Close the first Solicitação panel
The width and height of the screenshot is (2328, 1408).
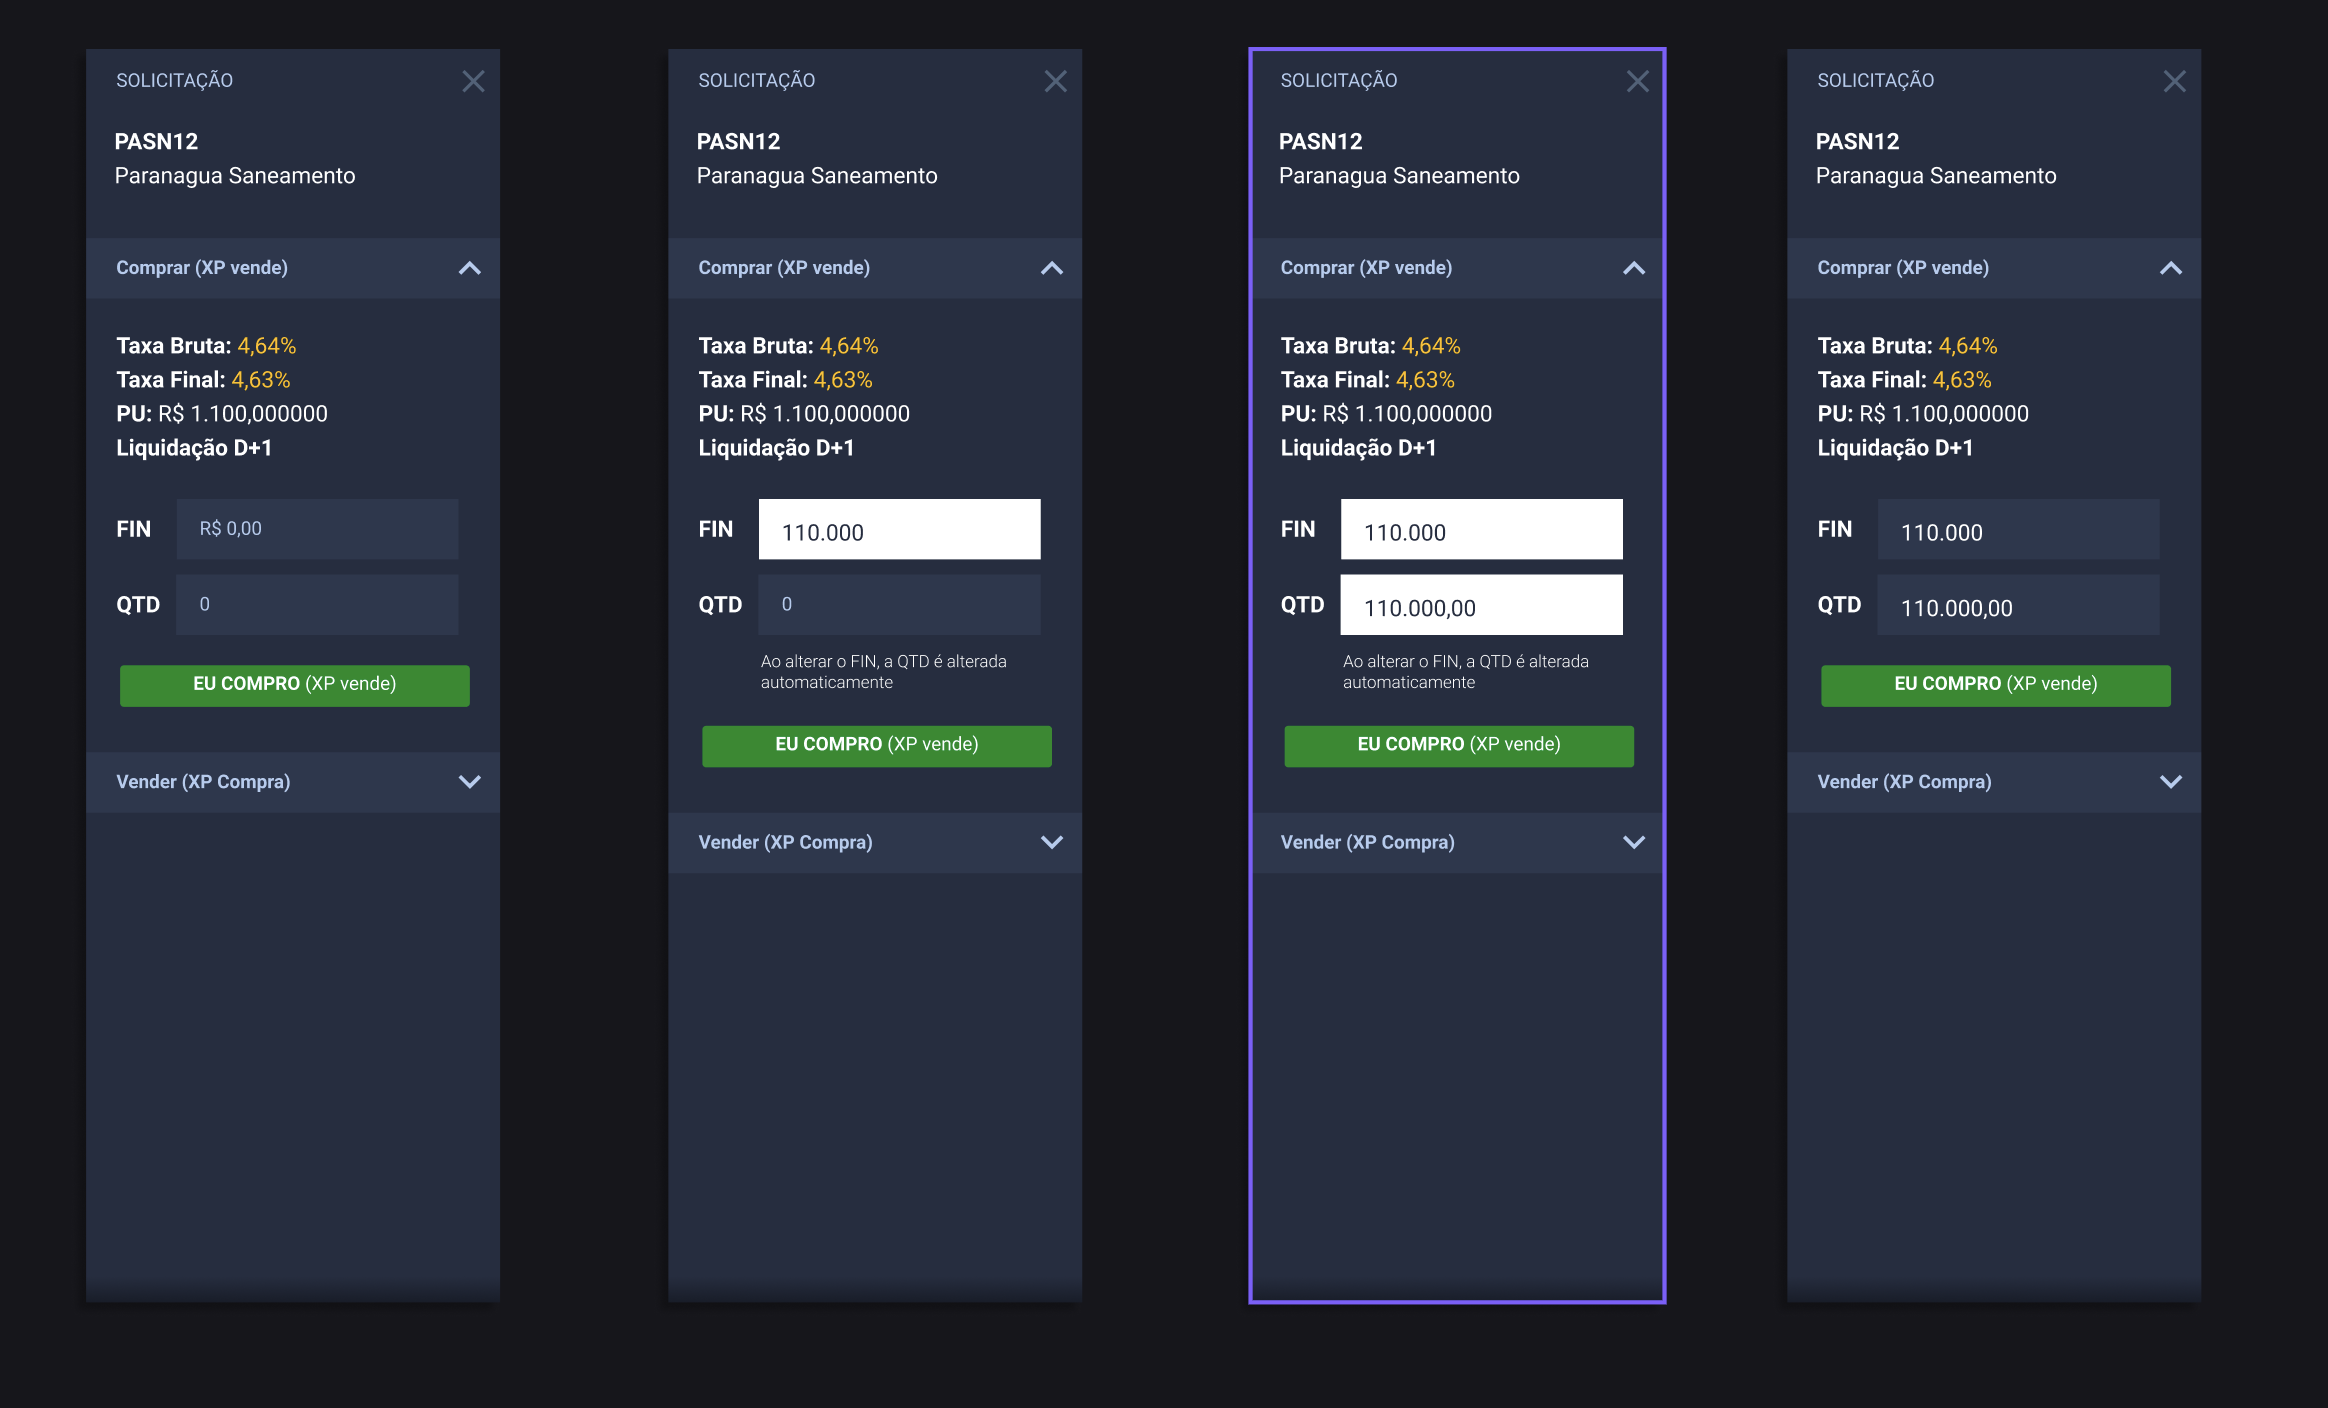pos(473,81)
